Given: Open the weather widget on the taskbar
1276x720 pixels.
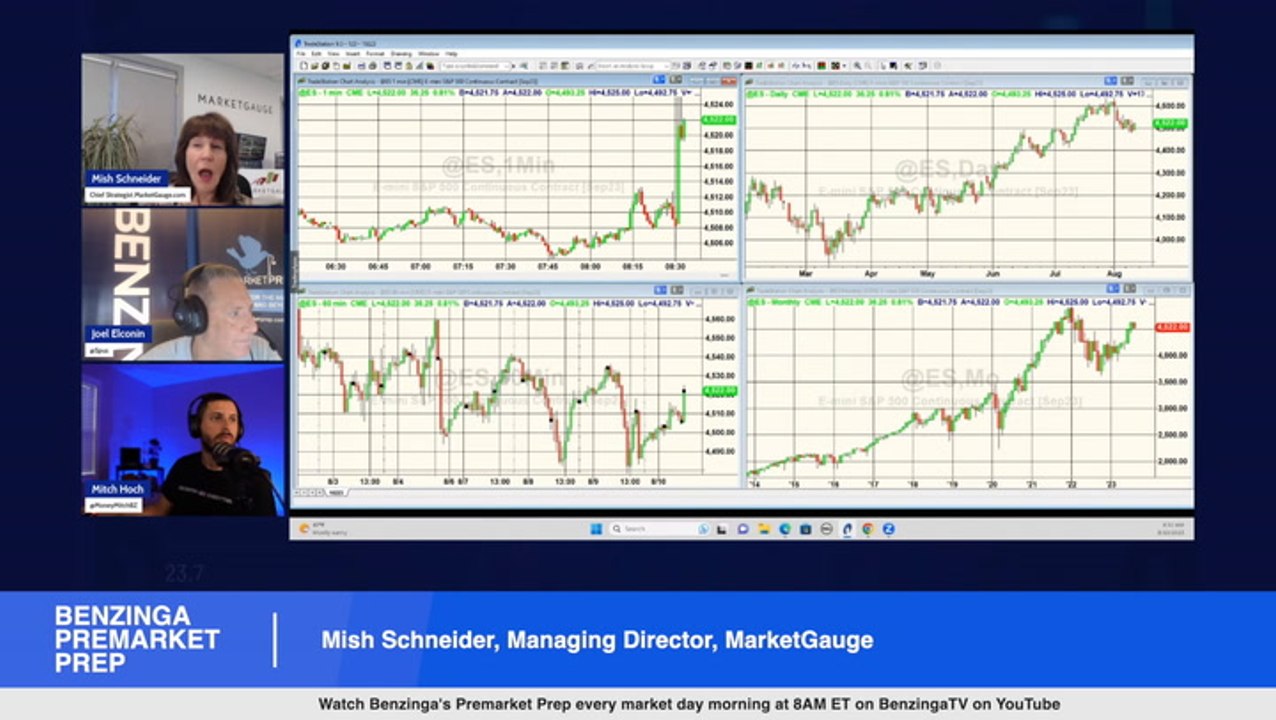Looking at the screenshot, I should (322, 529).
